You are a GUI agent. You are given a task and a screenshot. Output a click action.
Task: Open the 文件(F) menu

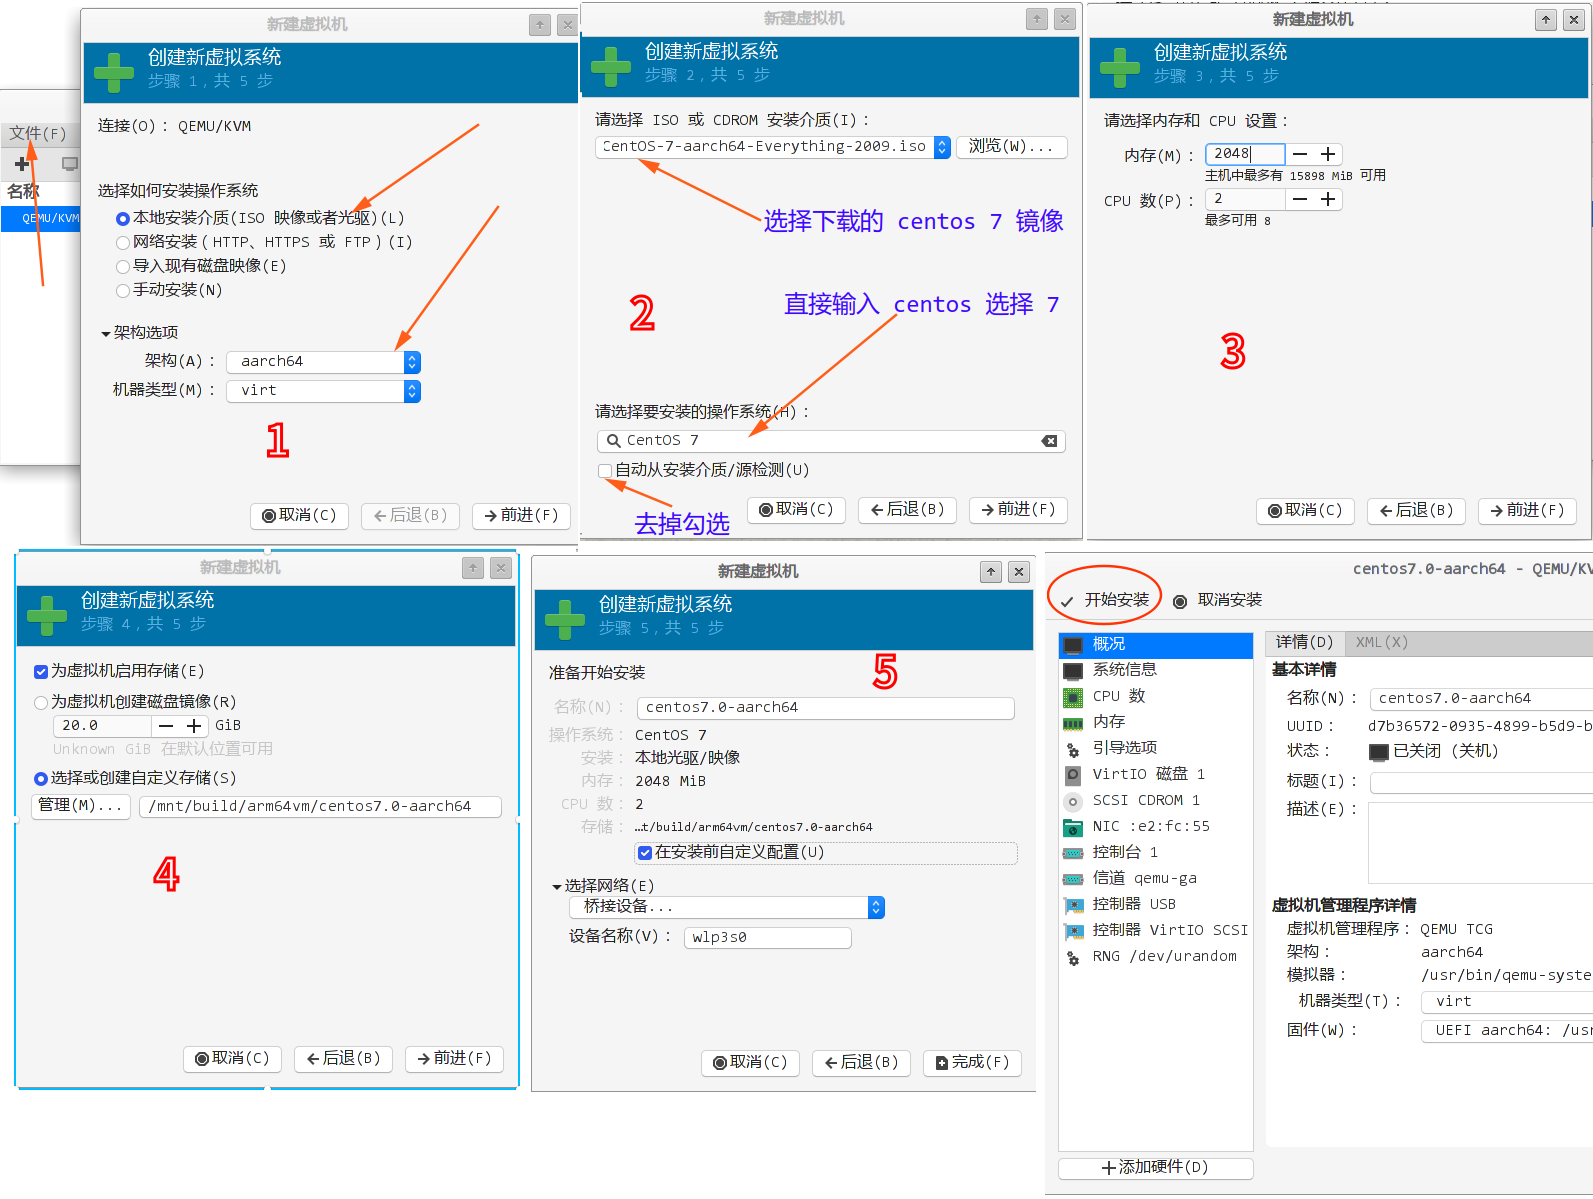[37, 133]
